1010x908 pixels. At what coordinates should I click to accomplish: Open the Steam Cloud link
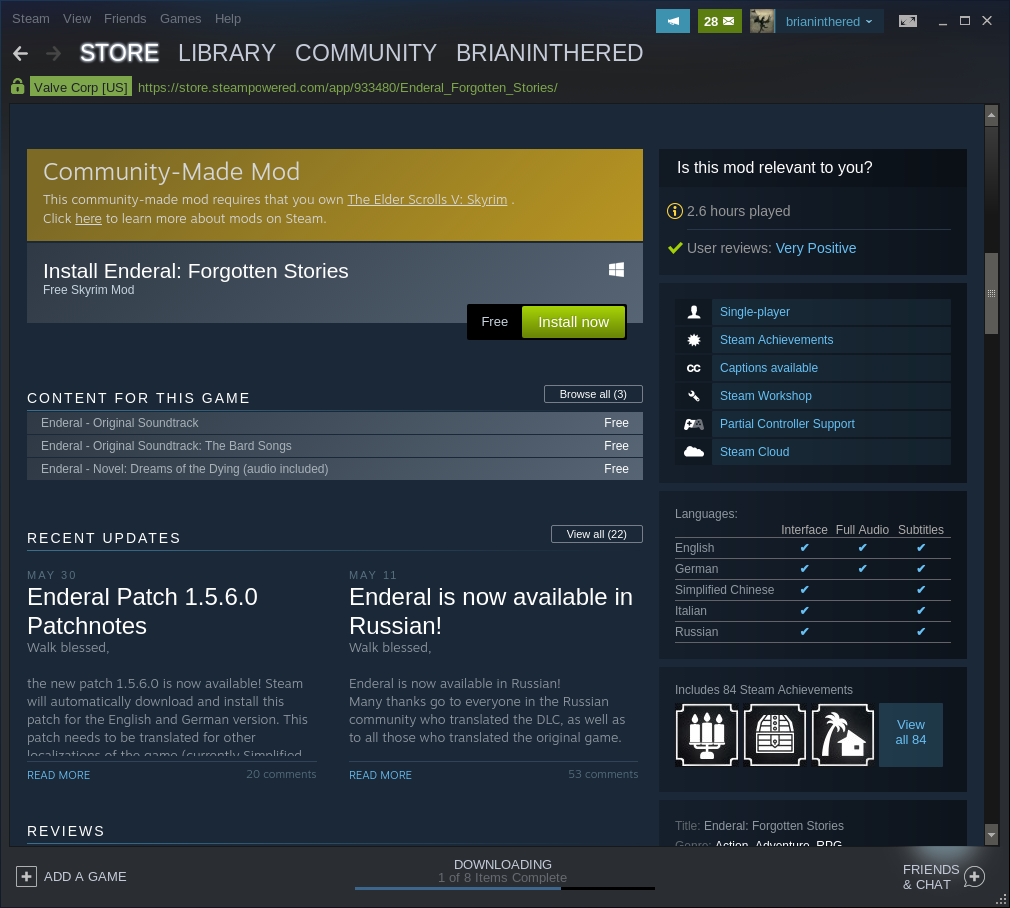tap(754, 452)
